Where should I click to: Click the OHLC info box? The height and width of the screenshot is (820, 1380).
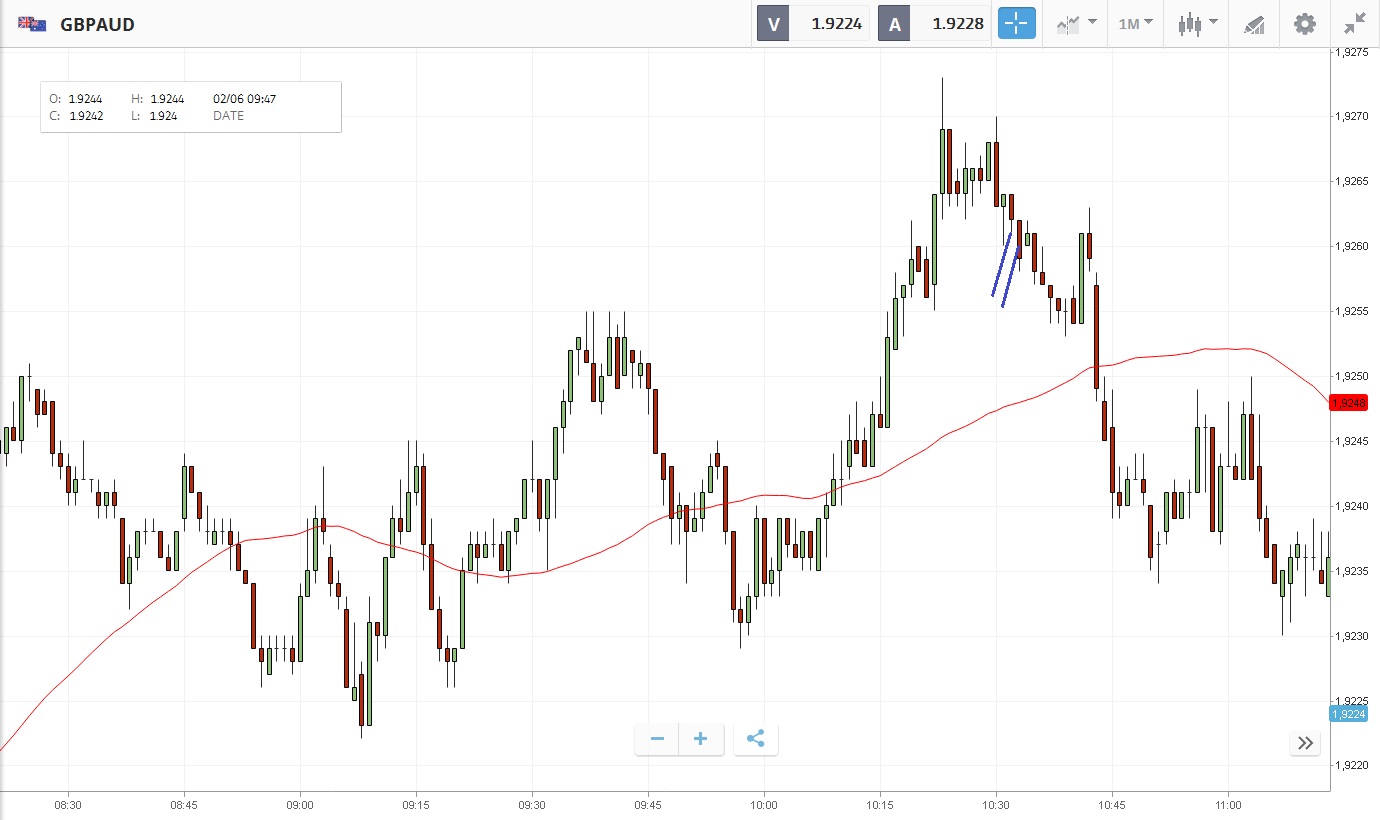pyautogui.click(x=191, y=107)
